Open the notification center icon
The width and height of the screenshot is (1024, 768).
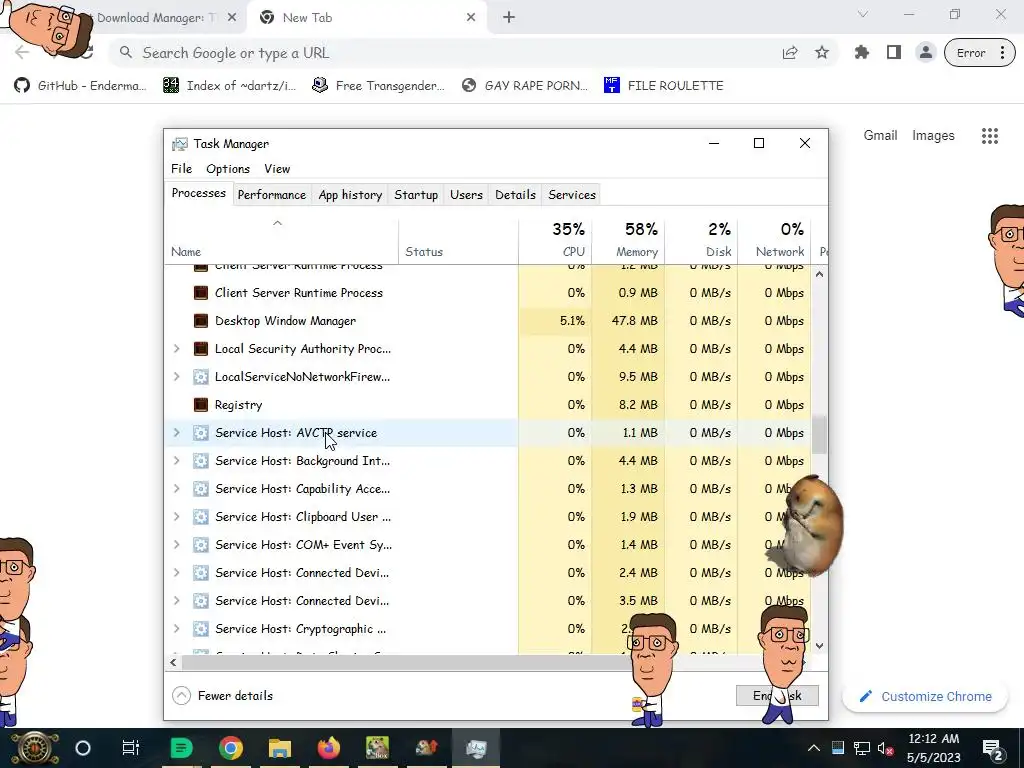click(992, 748)
